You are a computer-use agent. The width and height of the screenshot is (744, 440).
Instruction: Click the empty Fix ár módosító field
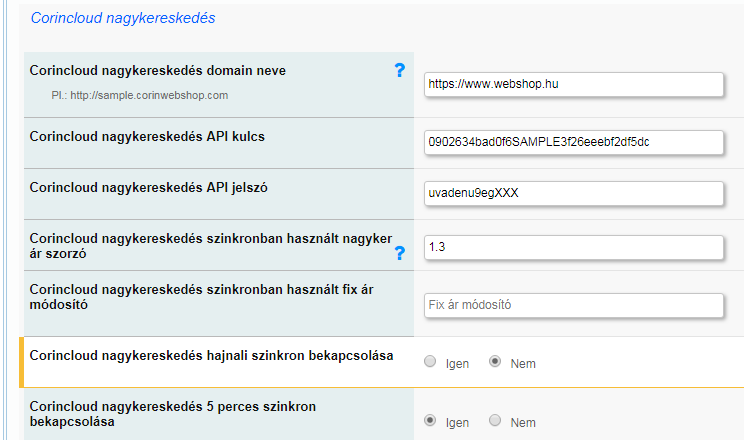[x=573, y=305]
